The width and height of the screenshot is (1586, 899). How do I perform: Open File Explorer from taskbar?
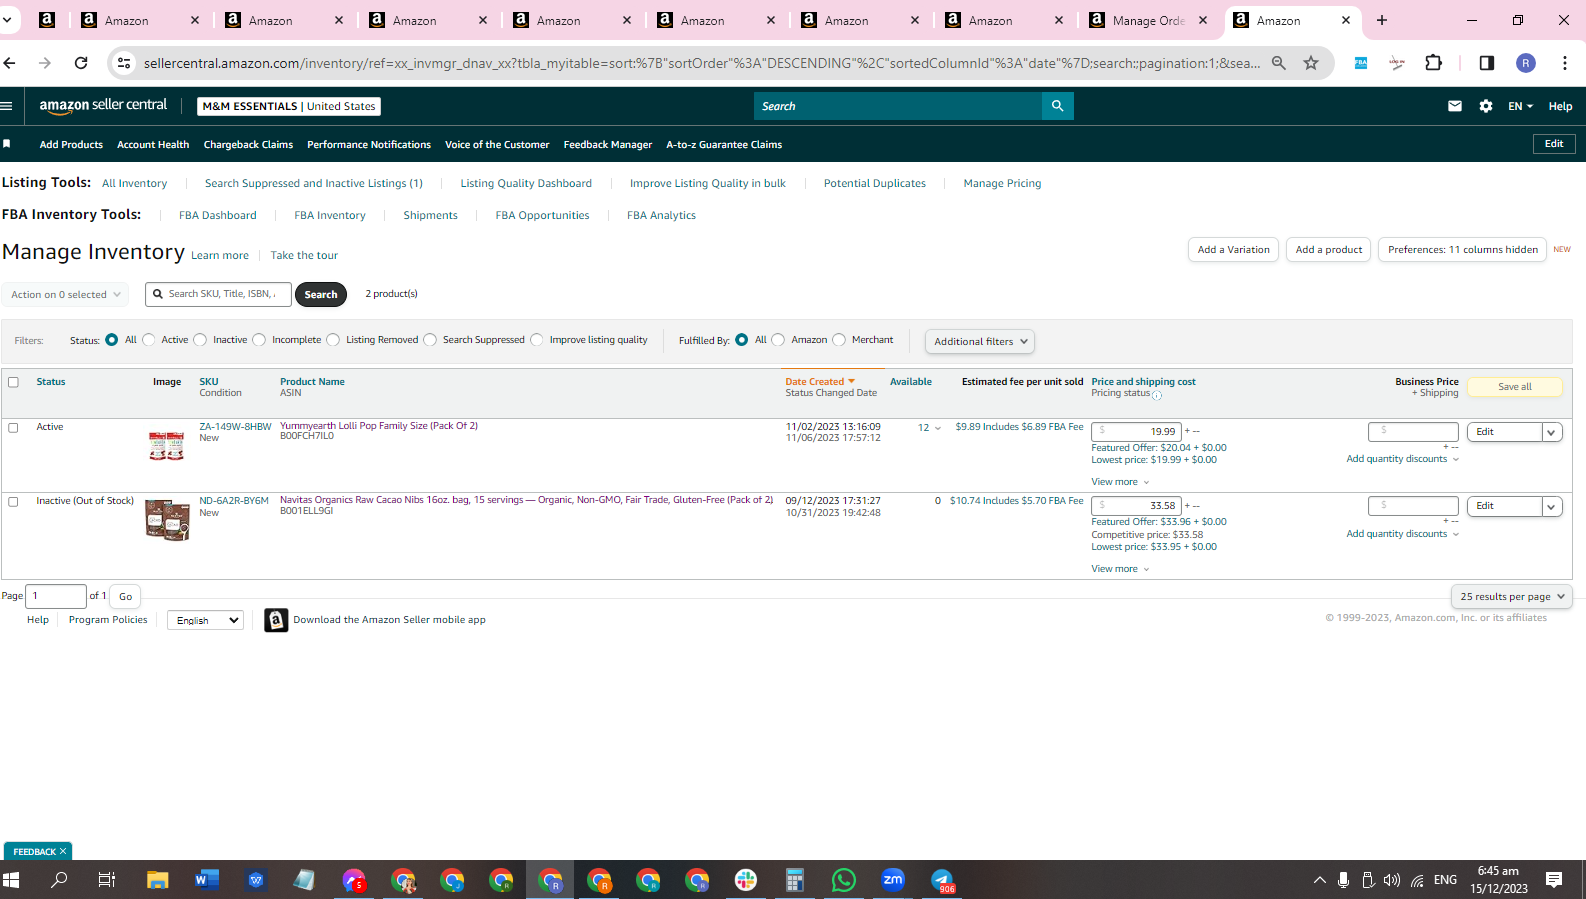158,880
